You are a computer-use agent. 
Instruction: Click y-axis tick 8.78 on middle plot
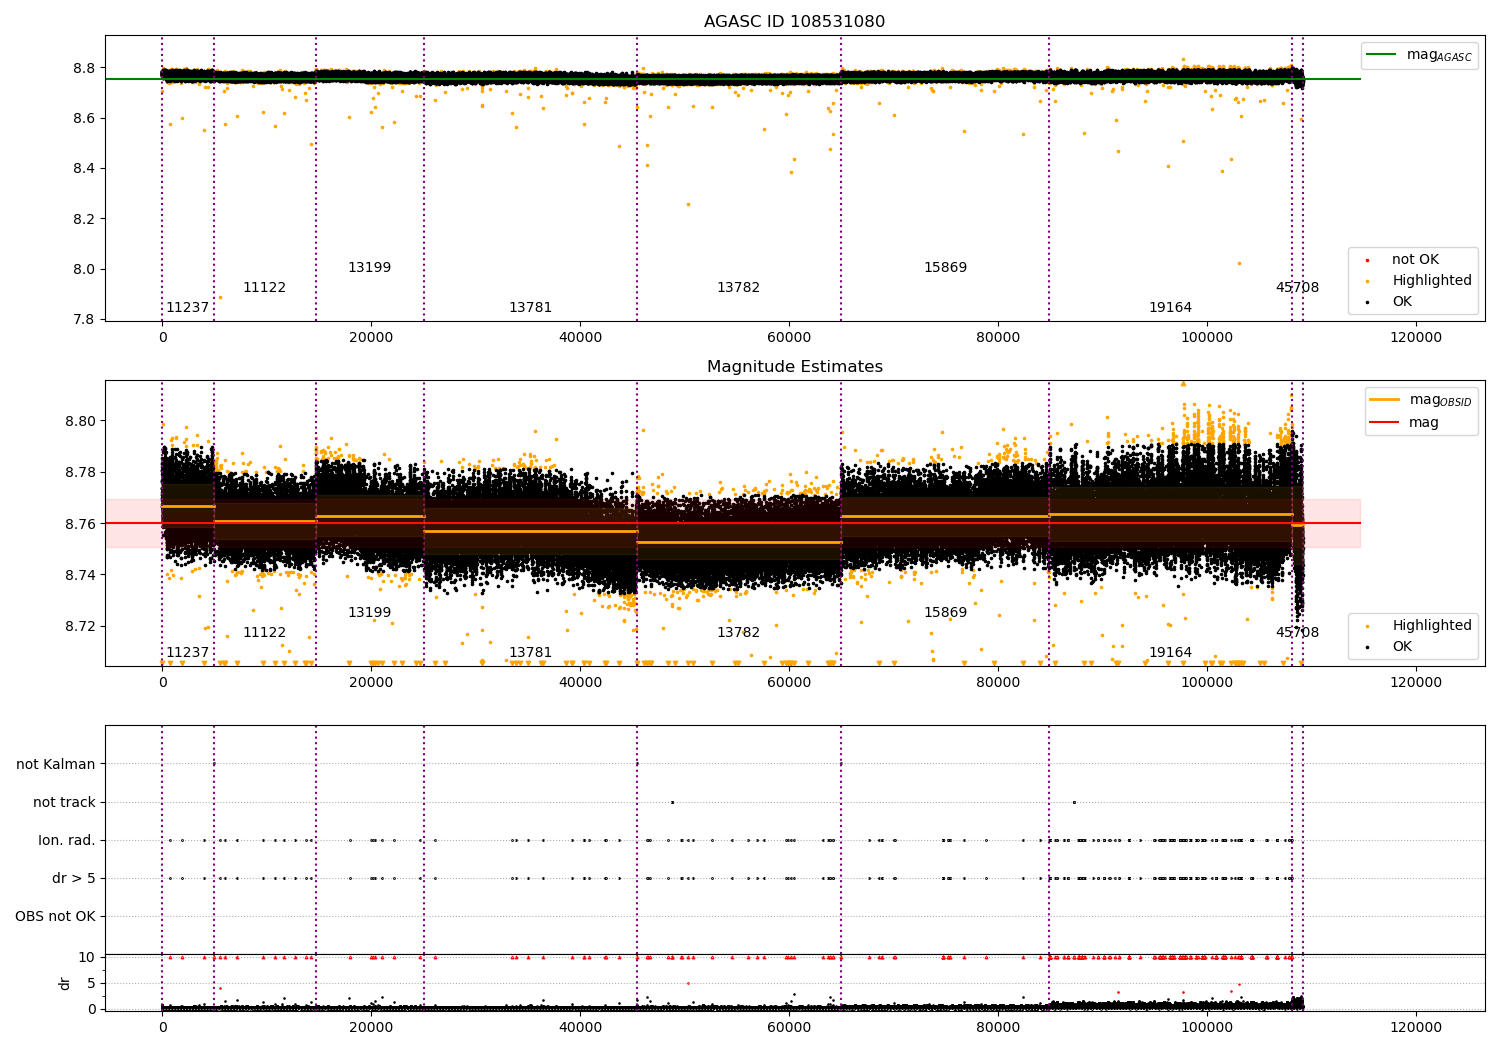81,473
